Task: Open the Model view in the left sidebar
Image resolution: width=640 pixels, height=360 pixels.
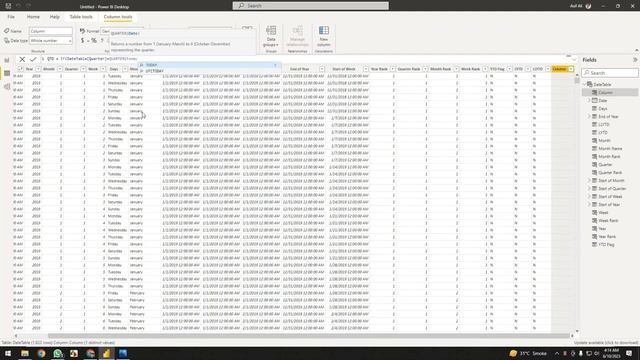Action: click(x=7, y=86)
